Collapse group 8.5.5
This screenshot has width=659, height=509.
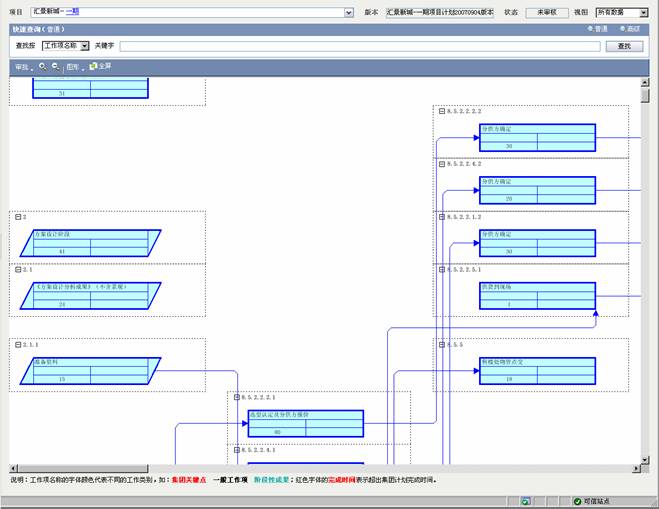click(440, 344)
